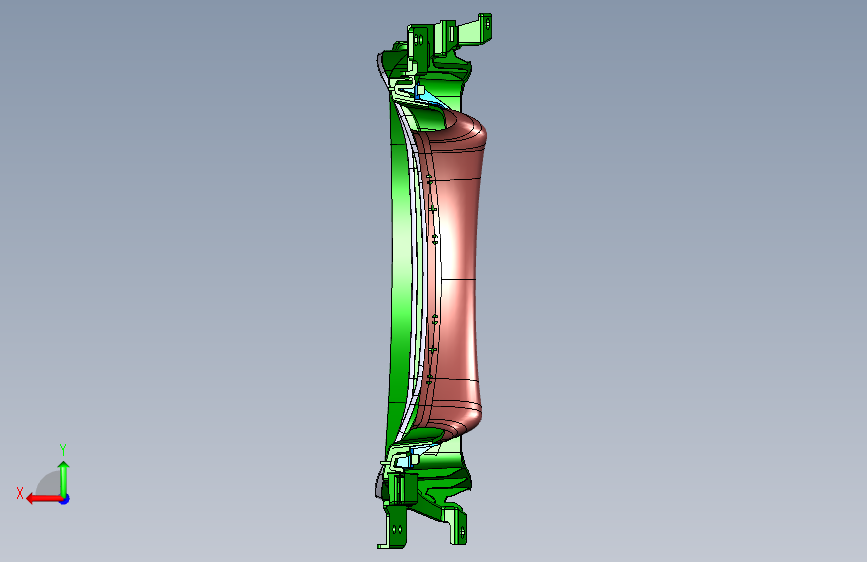The width and height of the screenshot is (867, 562).
Task: Click the green "Y" axis label
Action: (63, 449)
